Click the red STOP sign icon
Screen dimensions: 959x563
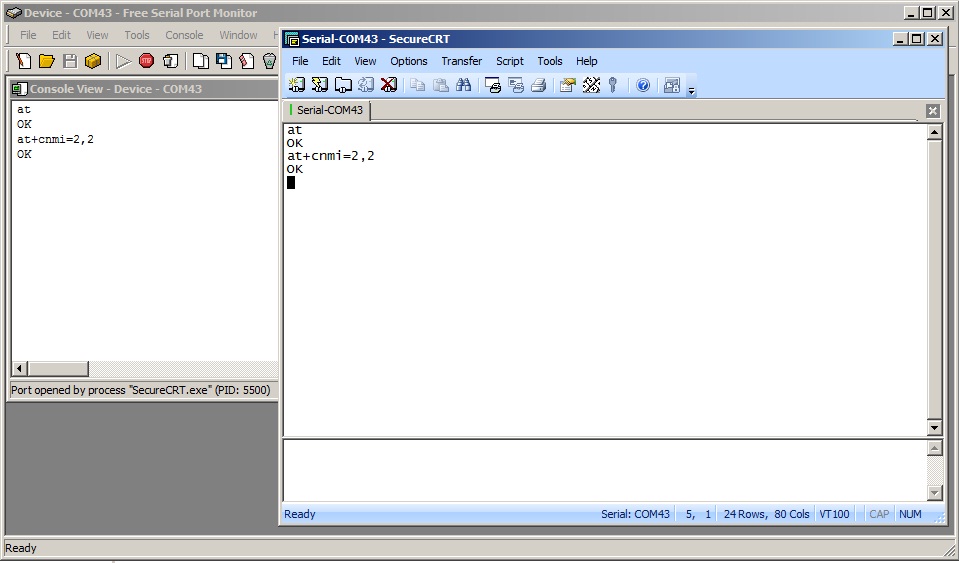click(146, 61)
